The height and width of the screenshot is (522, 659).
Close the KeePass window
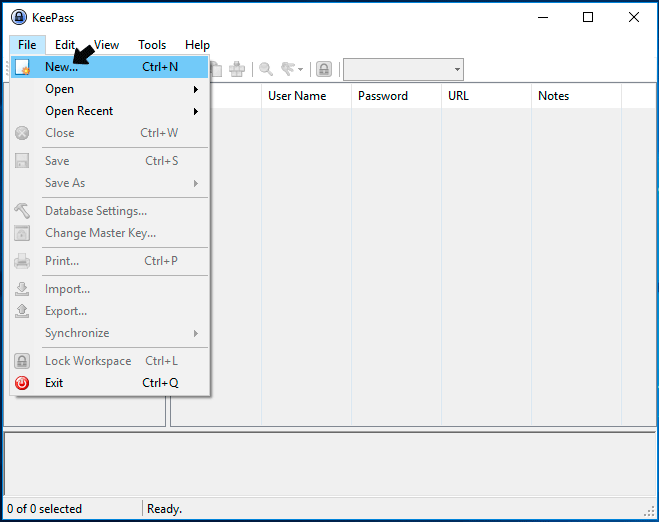coord(634,17)
